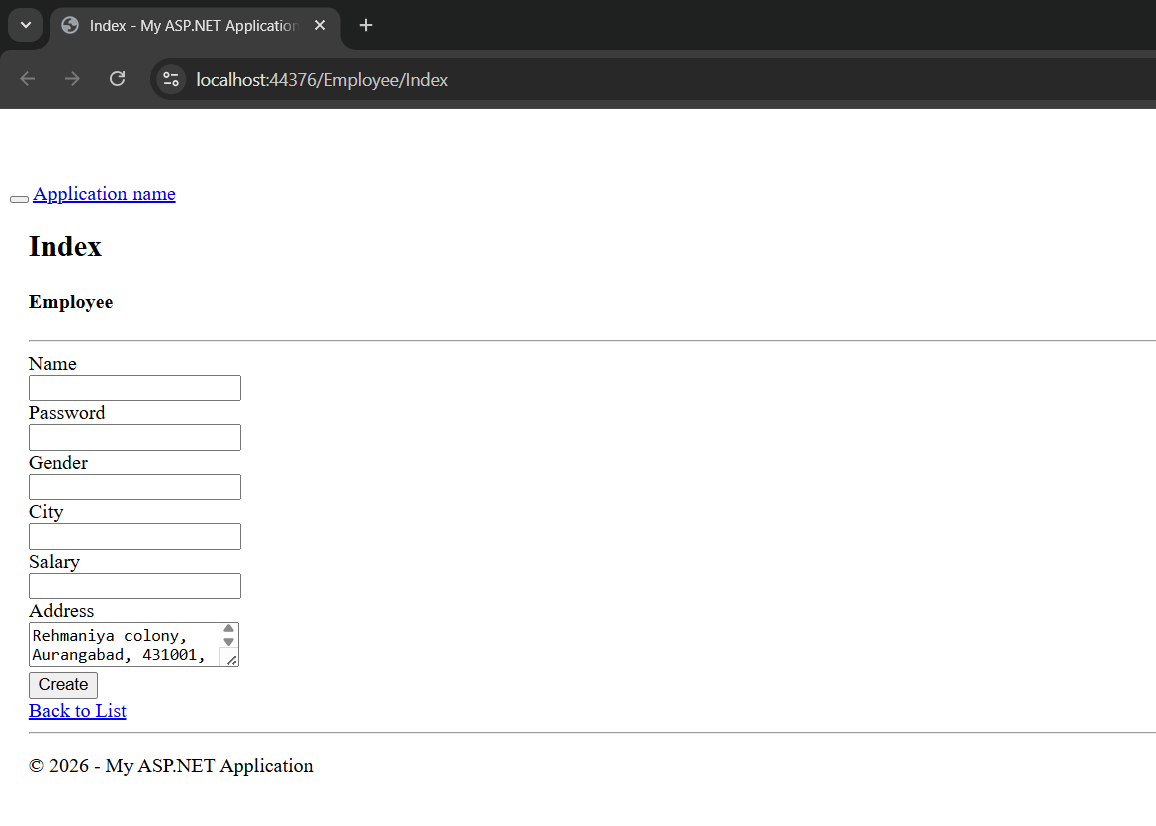Select the Index - My ASP.NET Application tab

coord(190,25)
